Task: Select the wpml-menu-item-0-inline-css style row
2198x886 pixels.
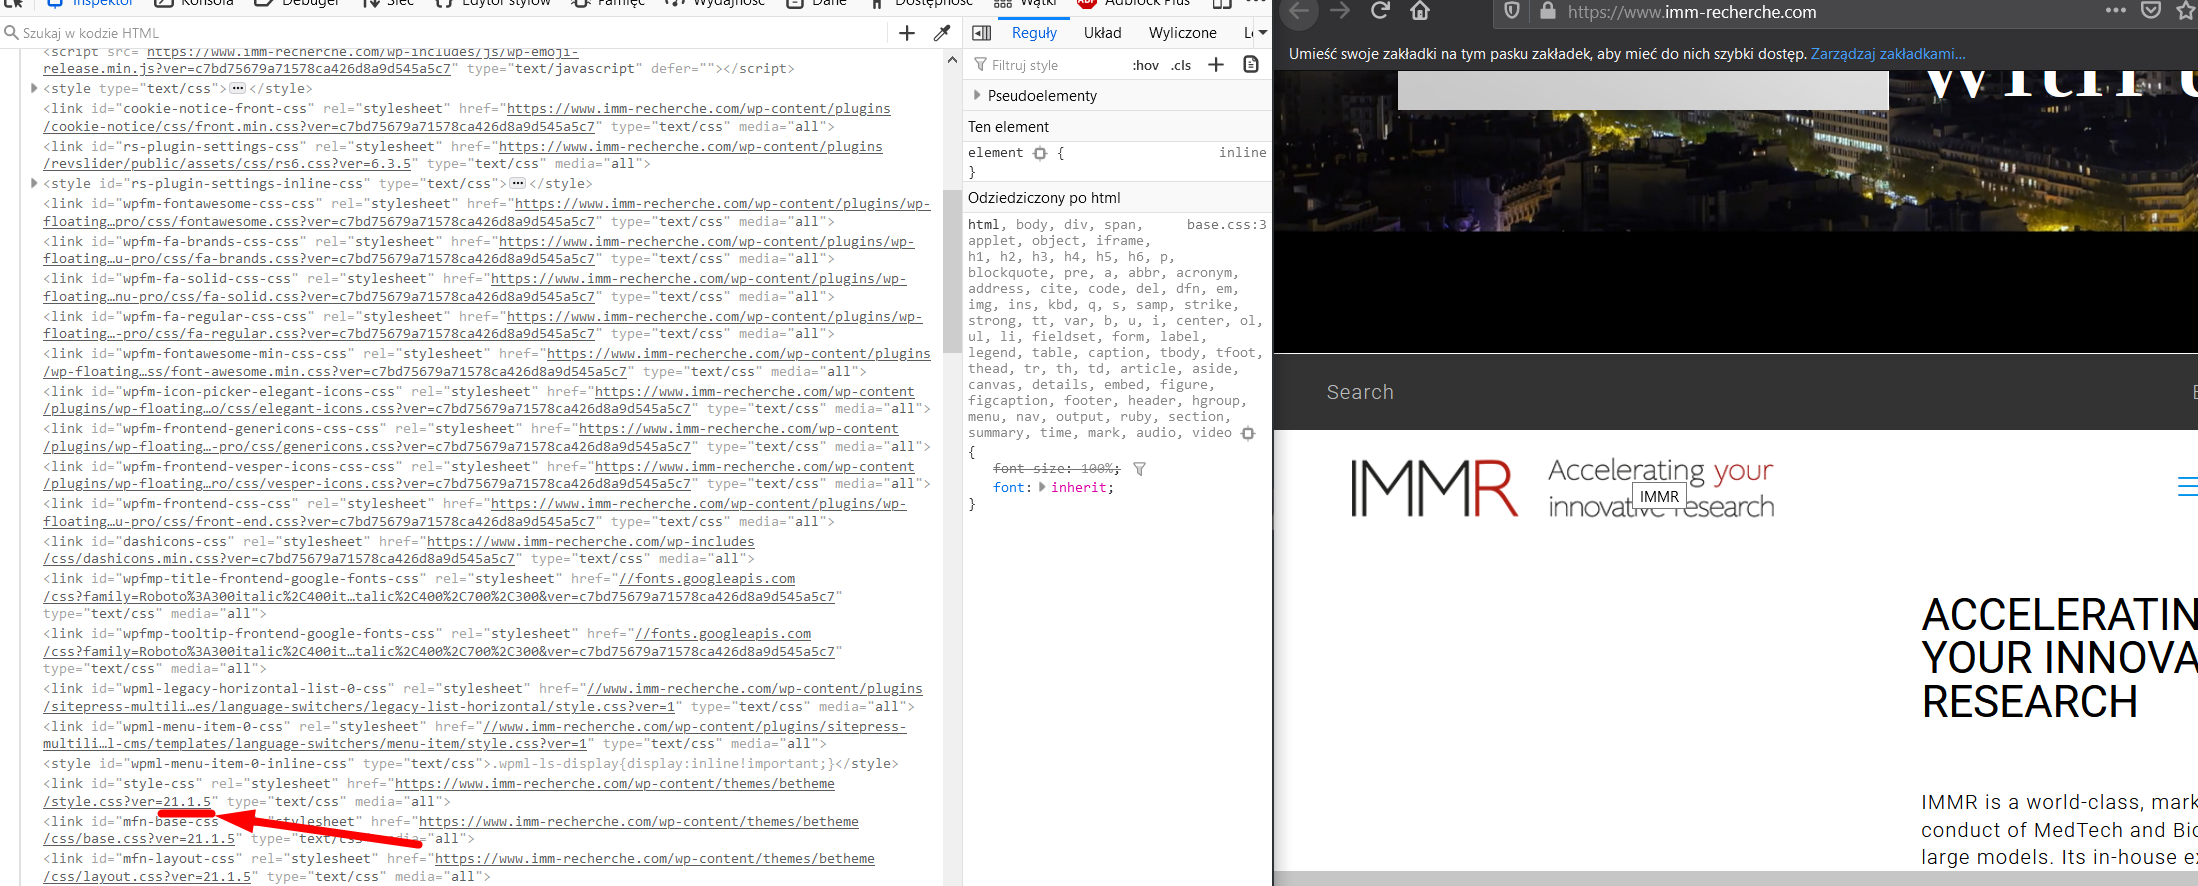Action: 470,763
